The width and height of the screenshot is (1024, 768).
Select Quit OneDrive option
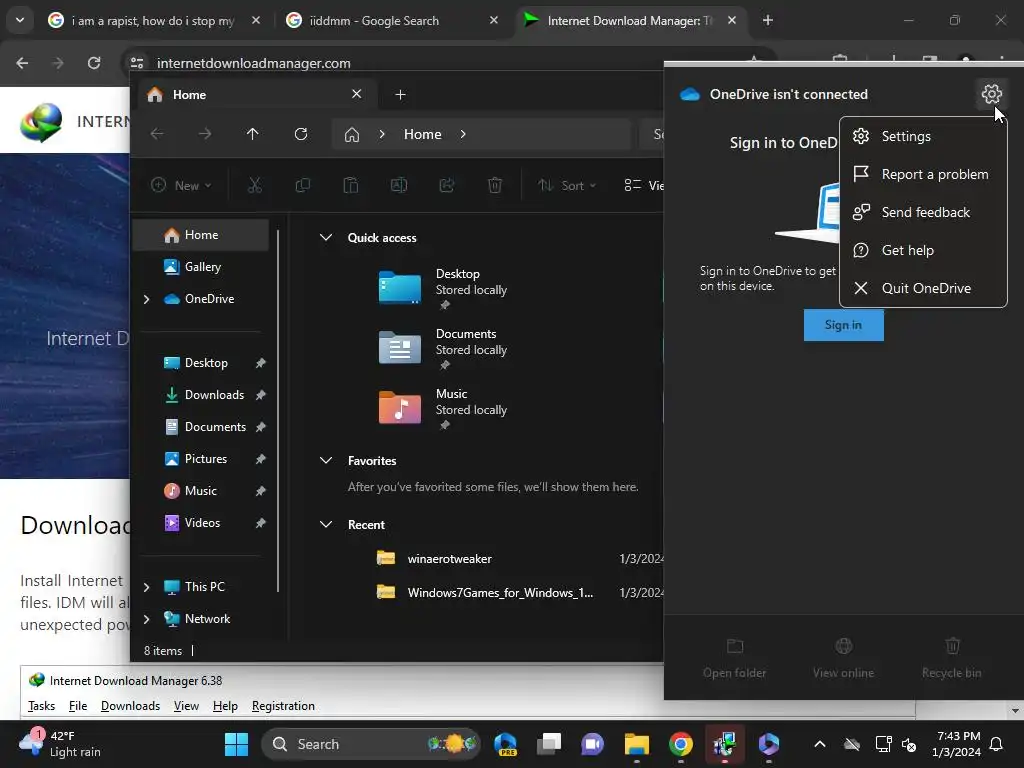[923, 288]
